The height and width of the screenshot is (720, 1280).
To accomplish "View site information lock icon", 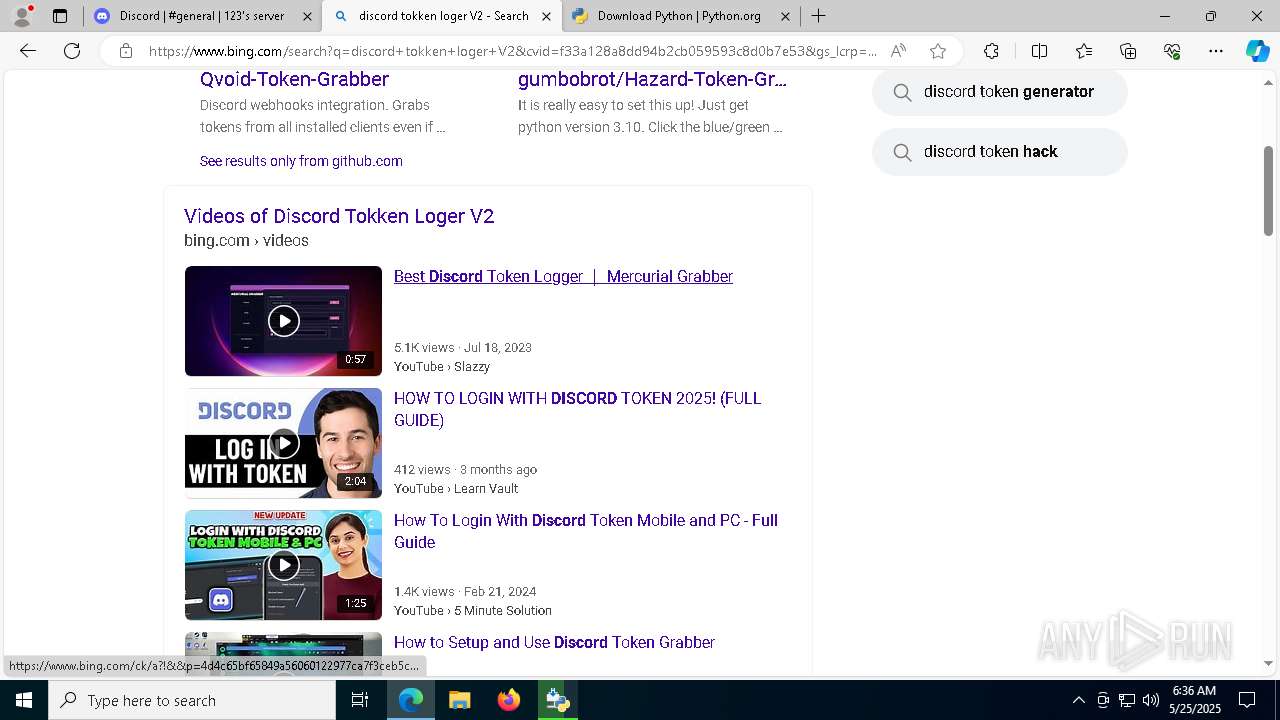I will coord(126,51).
